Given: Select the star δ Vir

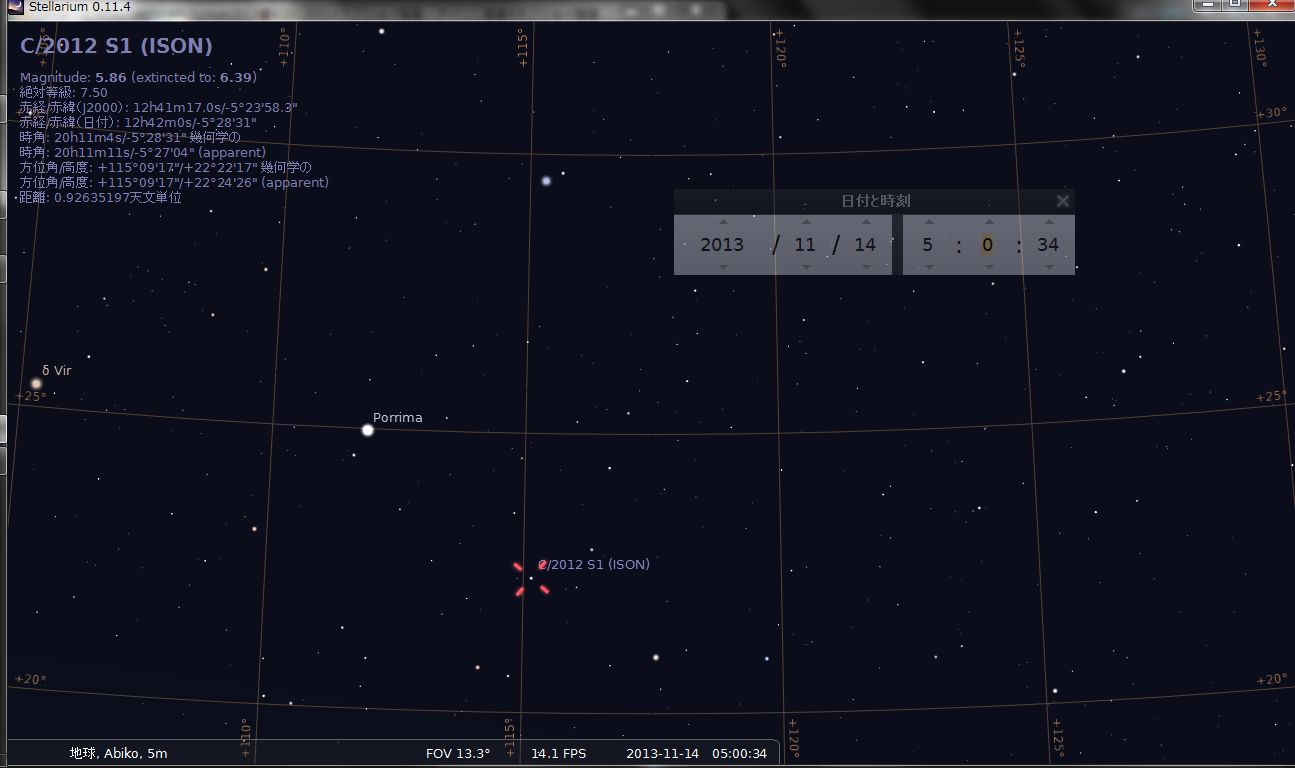Looking at the screenshot, I should tap(36, 383).
